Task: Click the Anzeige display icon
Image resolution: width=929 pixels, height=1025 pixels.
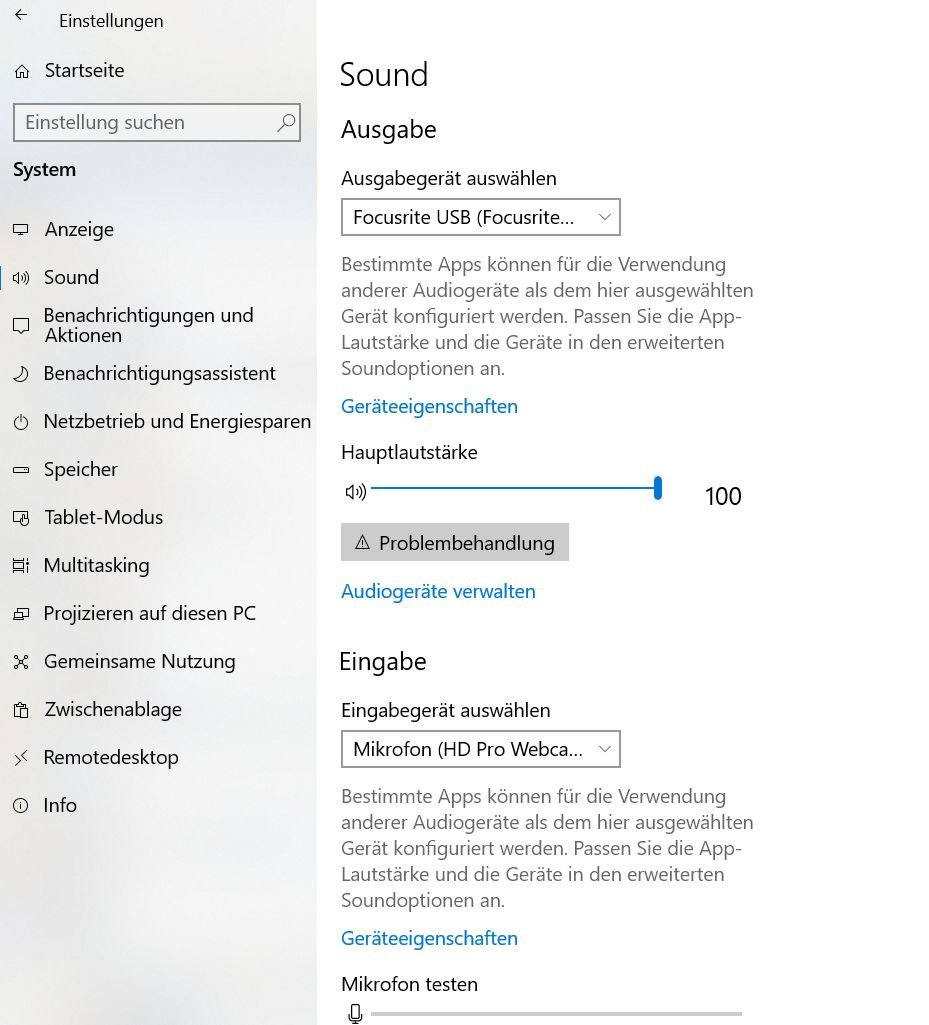Action: tap(21, 230)
